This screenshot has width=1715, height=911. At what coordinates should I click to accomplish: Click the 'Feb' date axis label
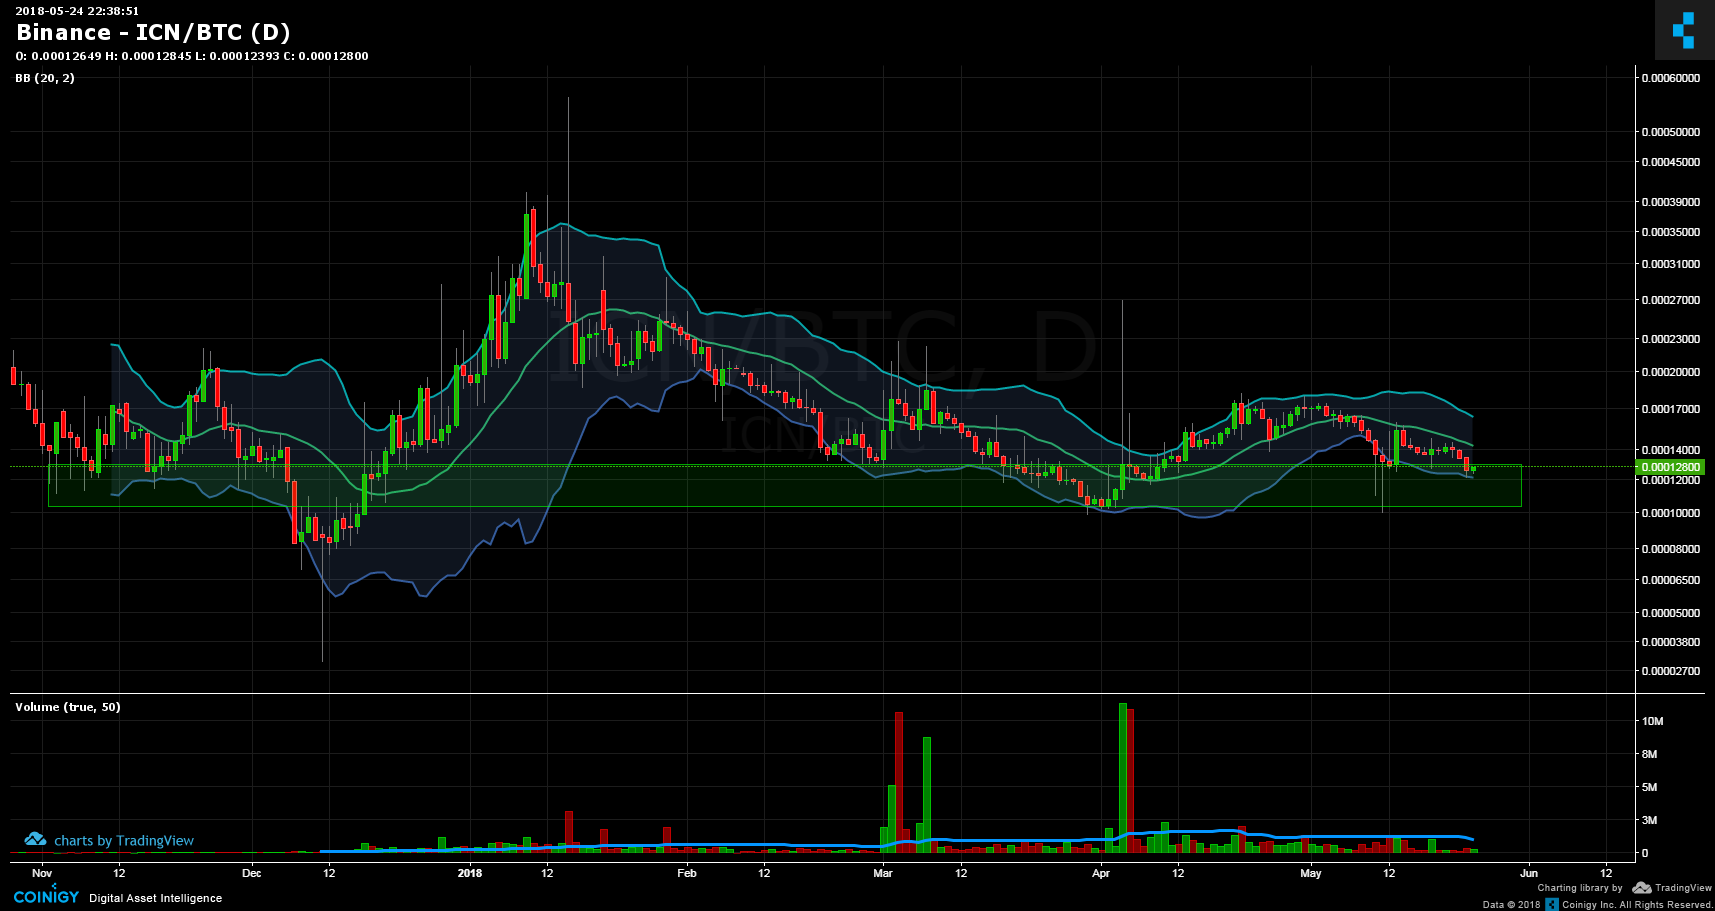tap(687, 873)
